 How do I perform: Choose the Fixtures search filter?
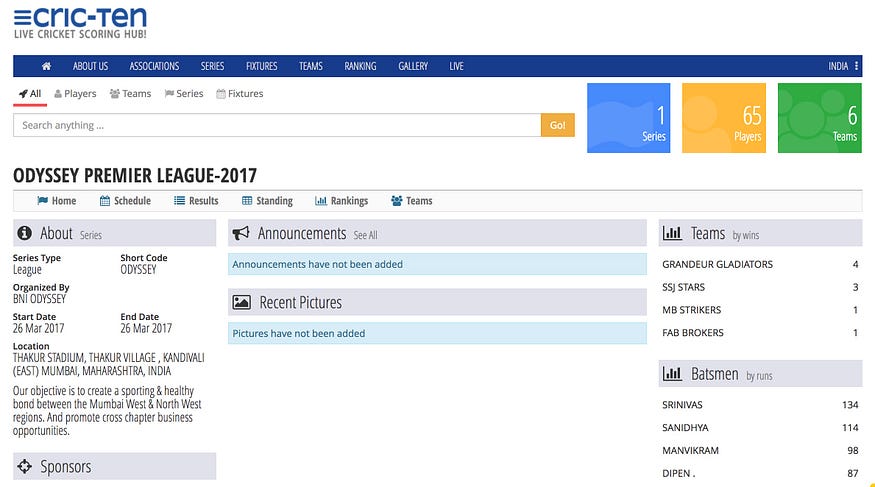(240, 94)
